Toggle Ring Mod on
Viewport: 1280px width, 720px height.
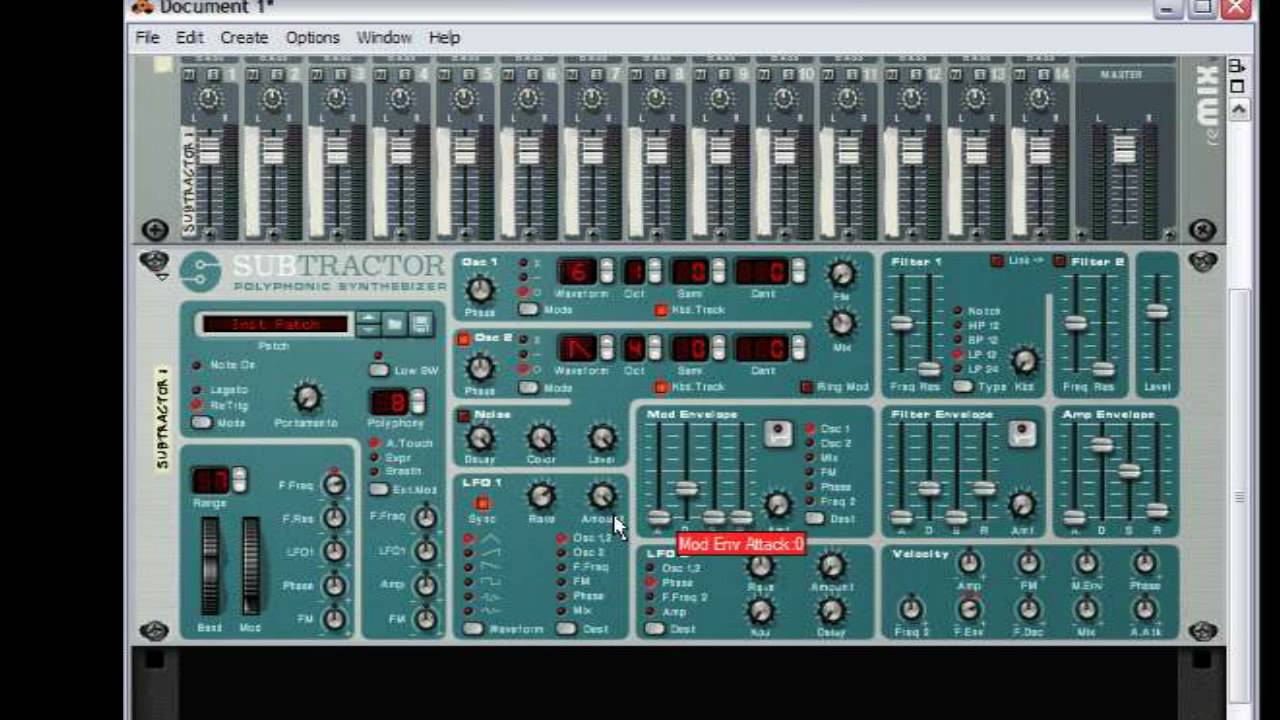tap(807, 387)
